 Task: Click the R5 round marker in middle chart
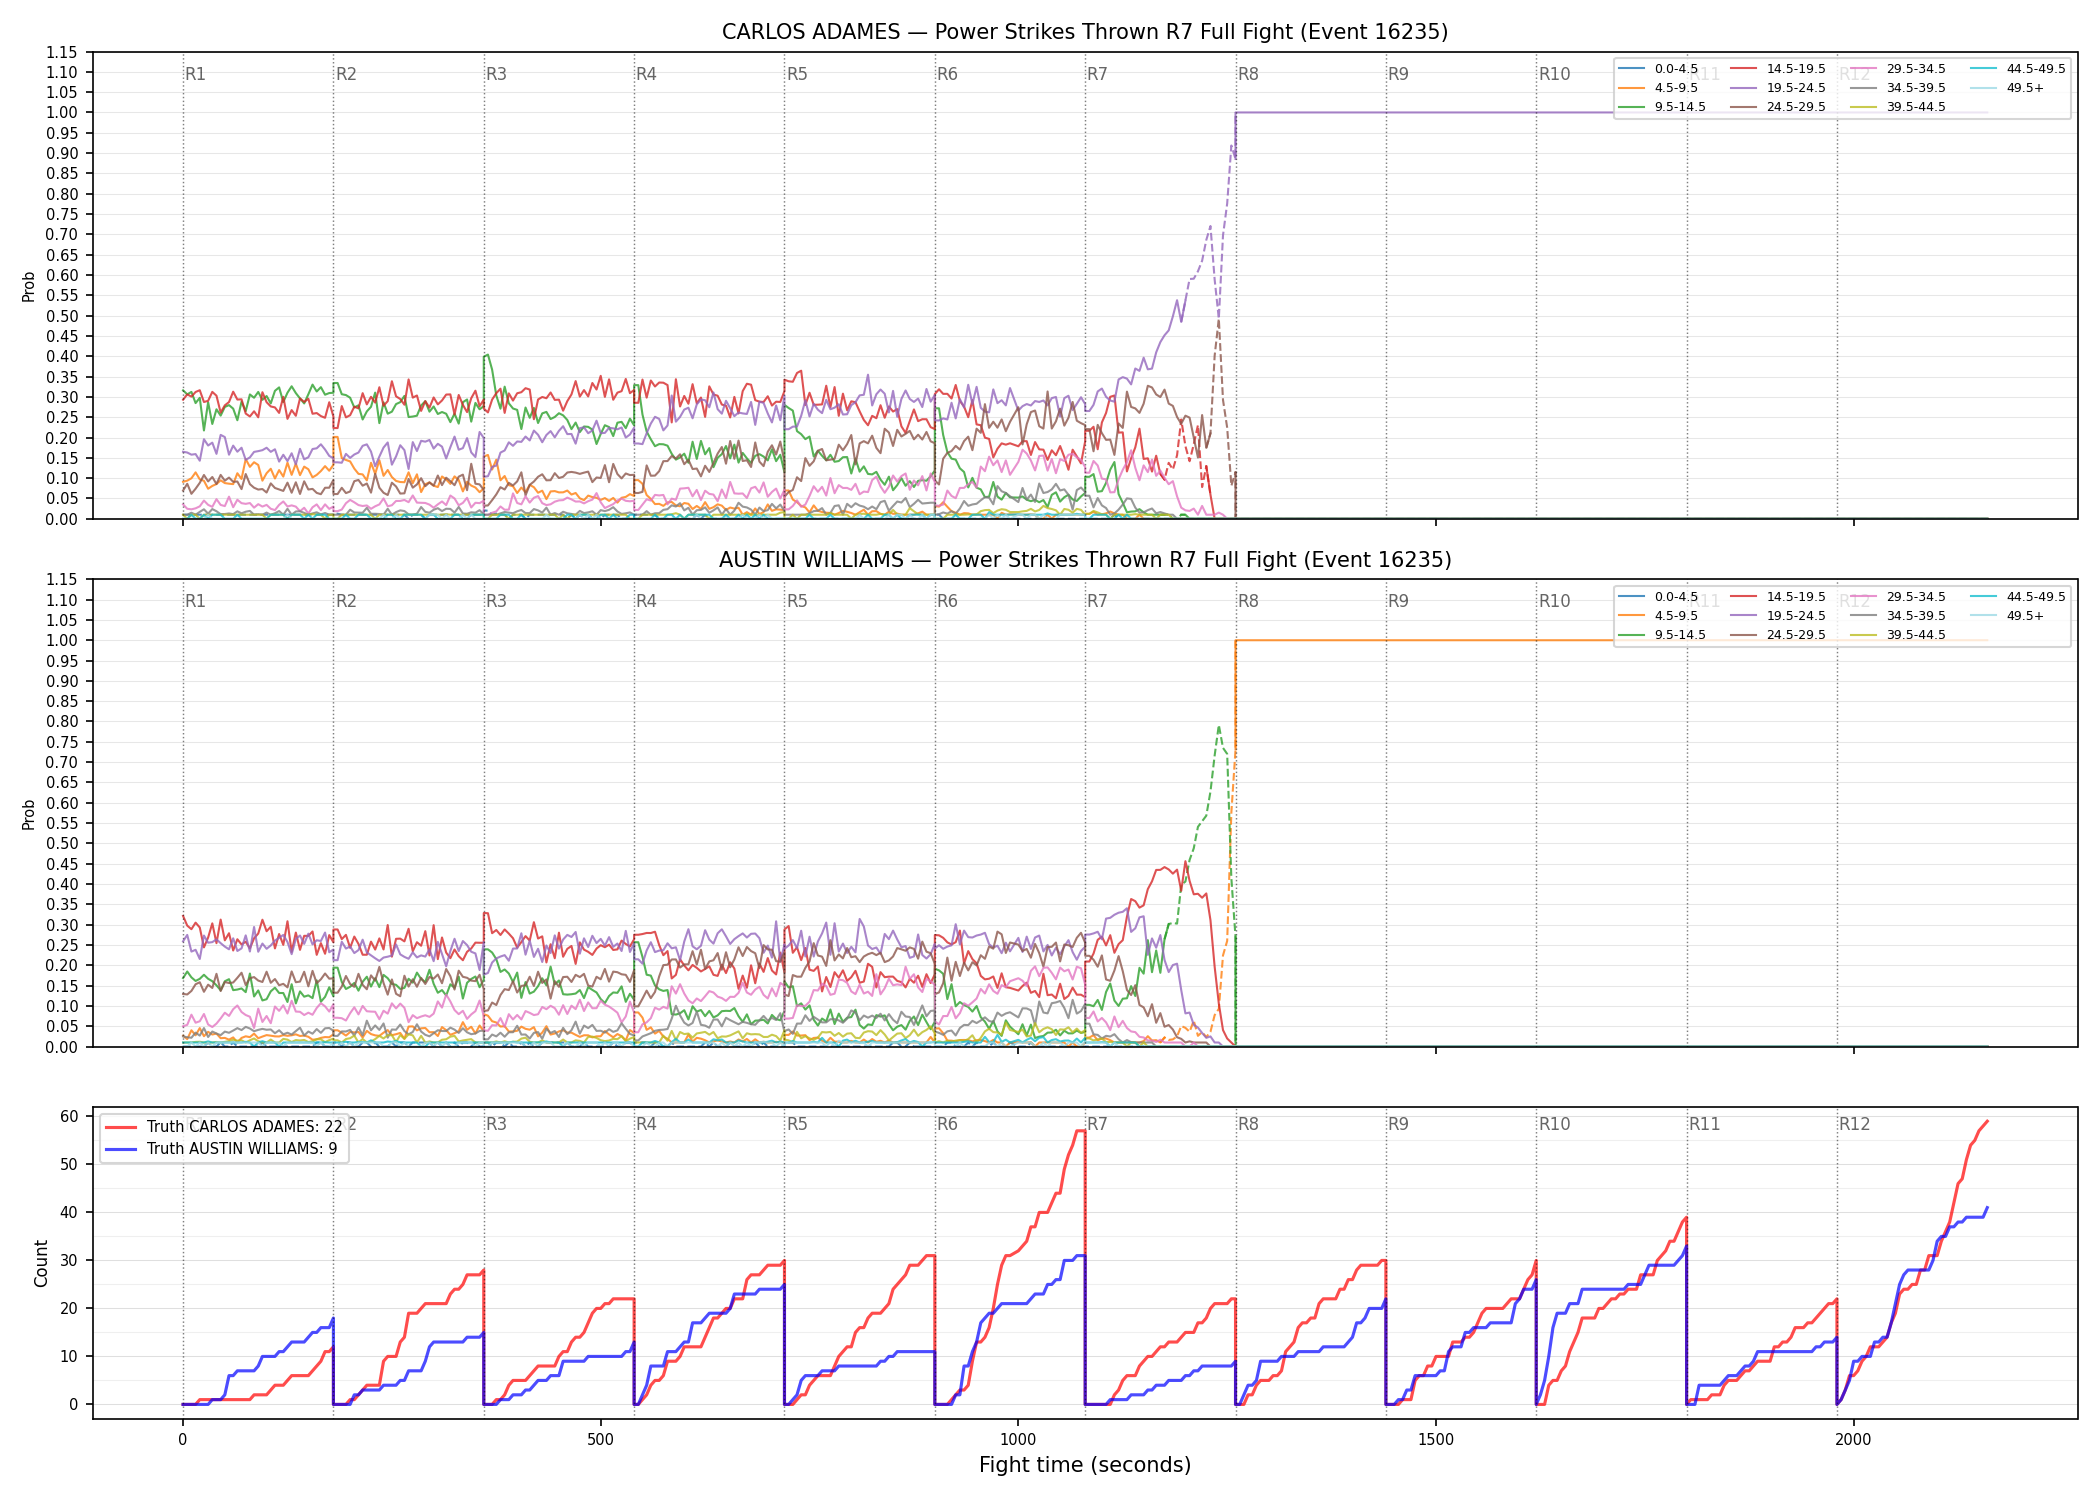tap(797, 601)
